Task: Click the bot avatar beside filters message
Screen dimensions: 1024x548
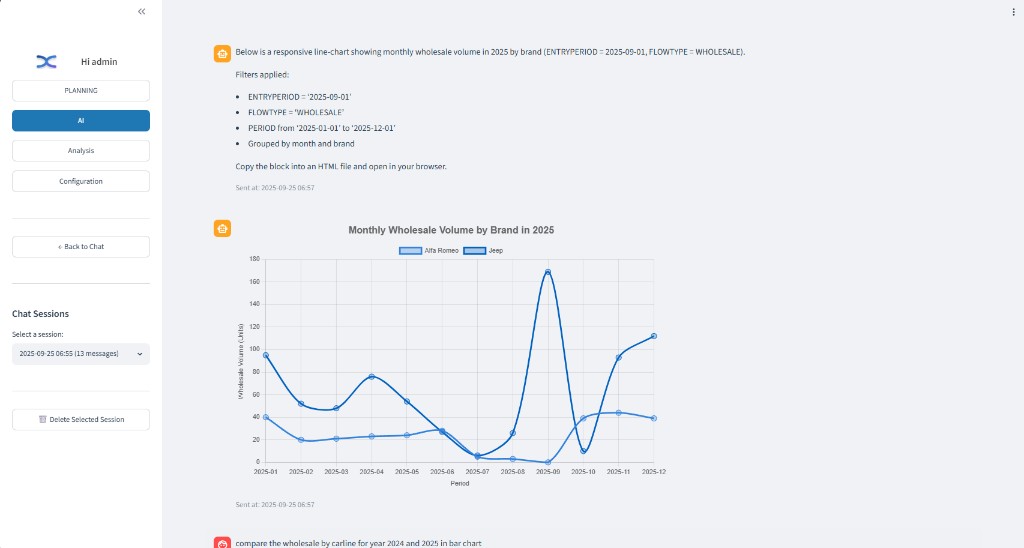Action: 222,54
